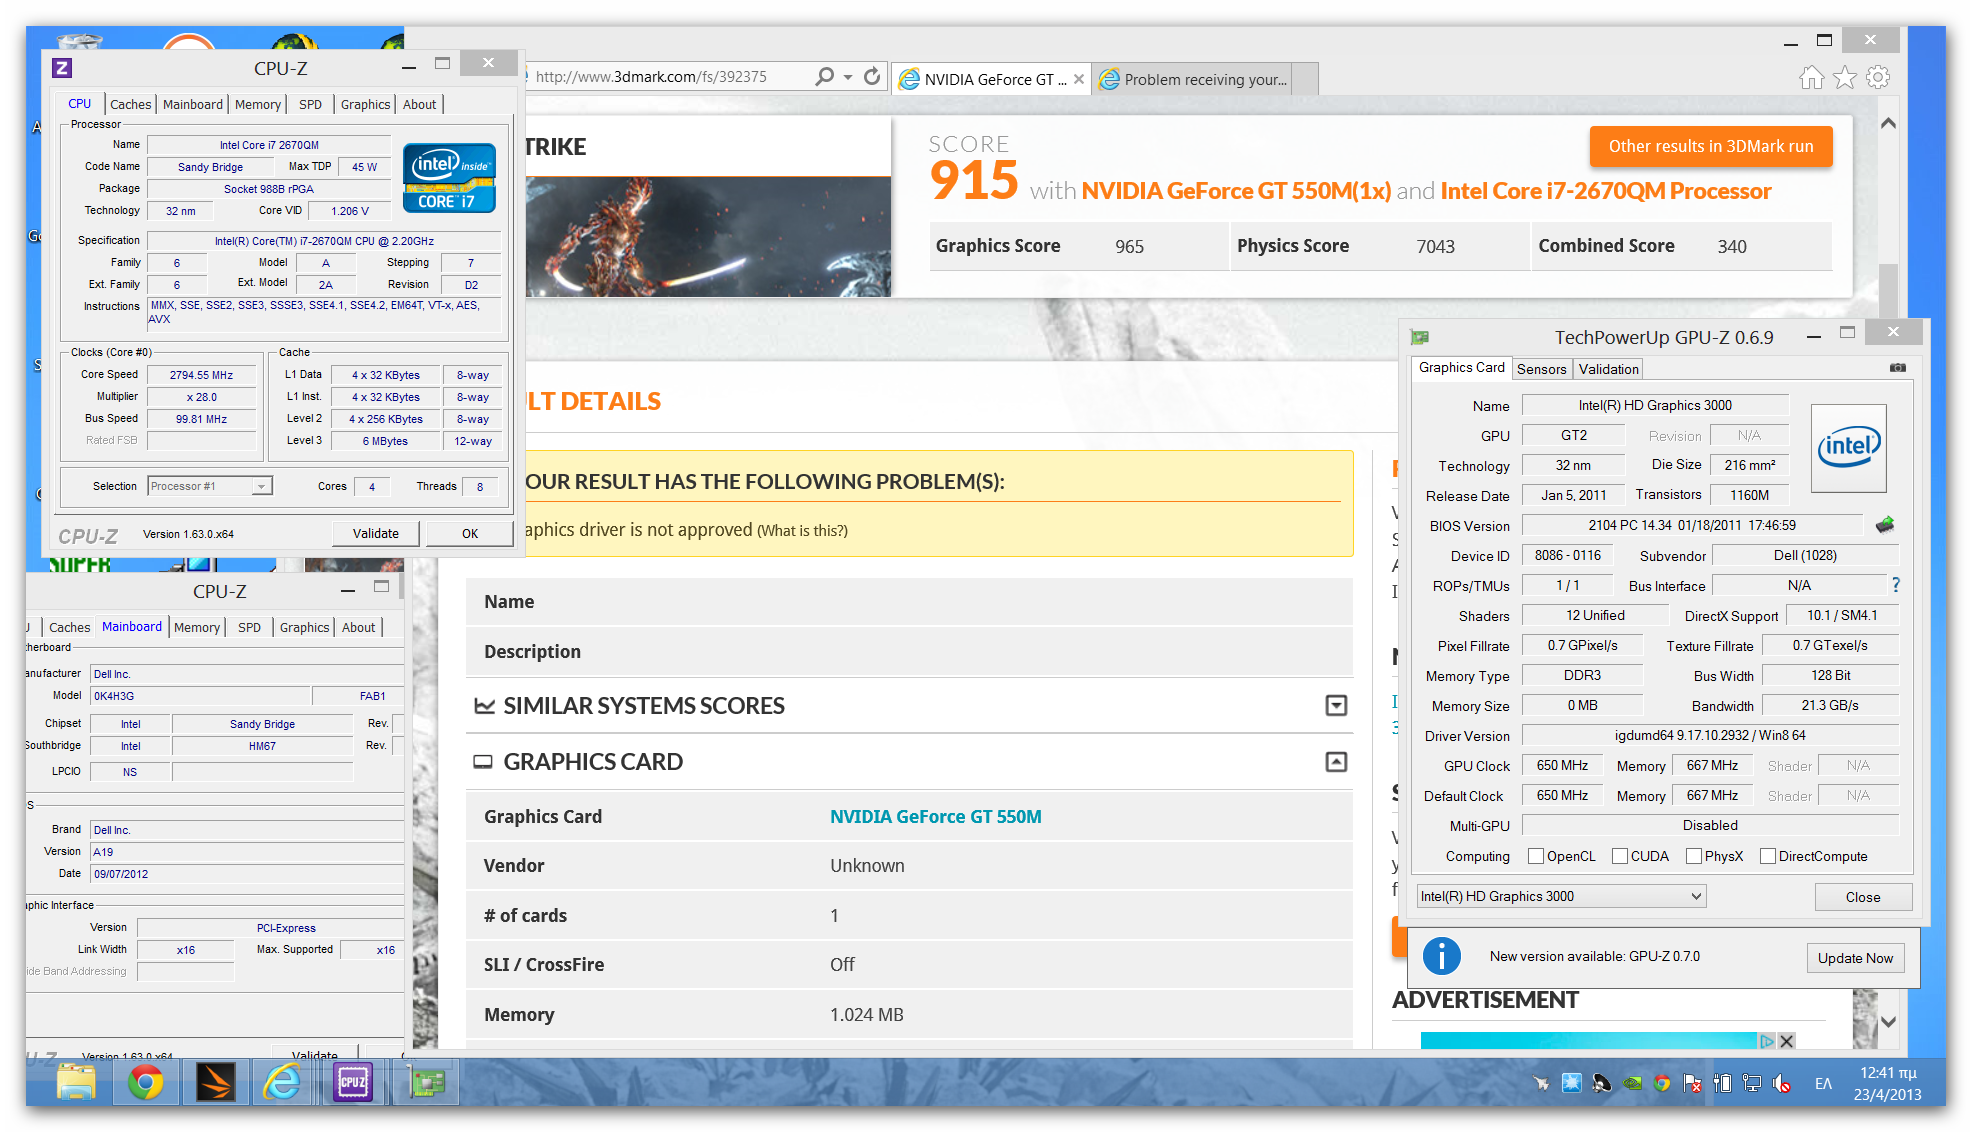
Task: Open the browser tools gear icon
Action: 1878,78
